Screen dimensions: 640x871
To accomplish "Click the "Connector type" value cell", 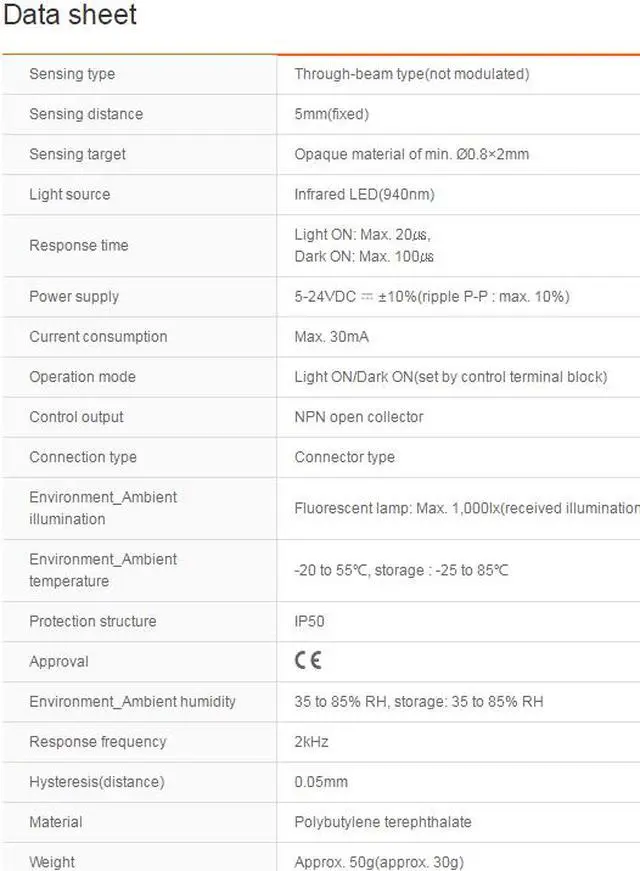I will pos(344,456).
